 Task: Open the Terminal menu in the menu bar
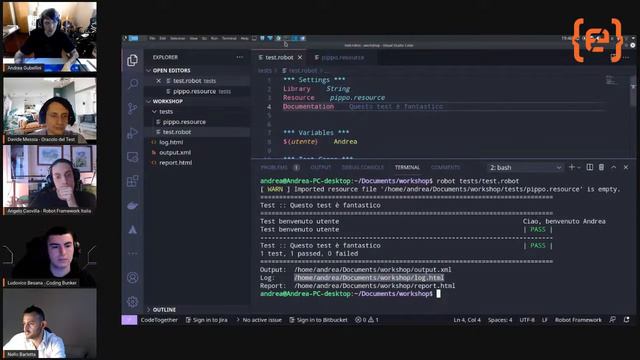click(229, 38)
